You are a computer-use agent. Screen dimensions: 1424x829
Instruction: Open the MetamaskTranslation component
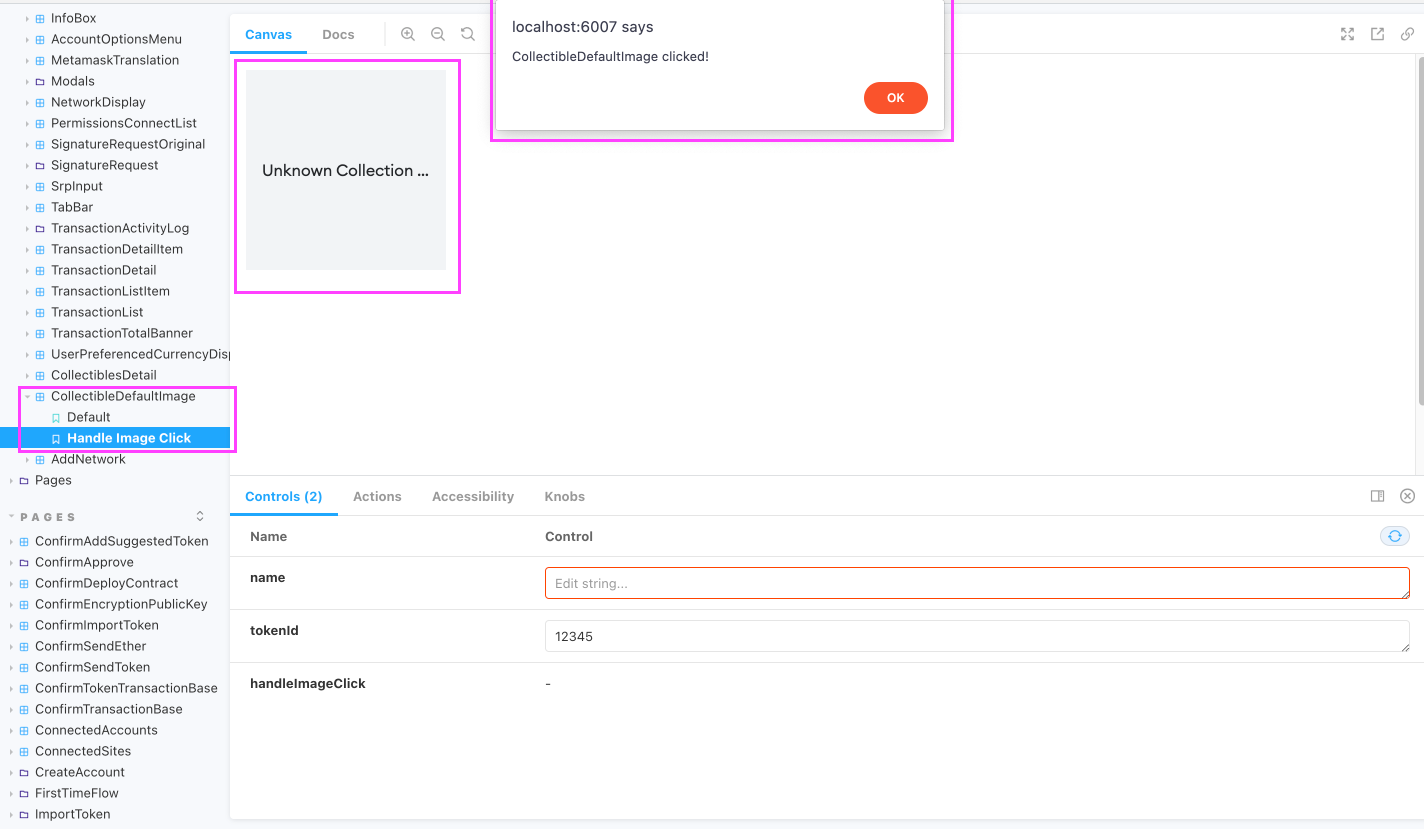(115, 60)
